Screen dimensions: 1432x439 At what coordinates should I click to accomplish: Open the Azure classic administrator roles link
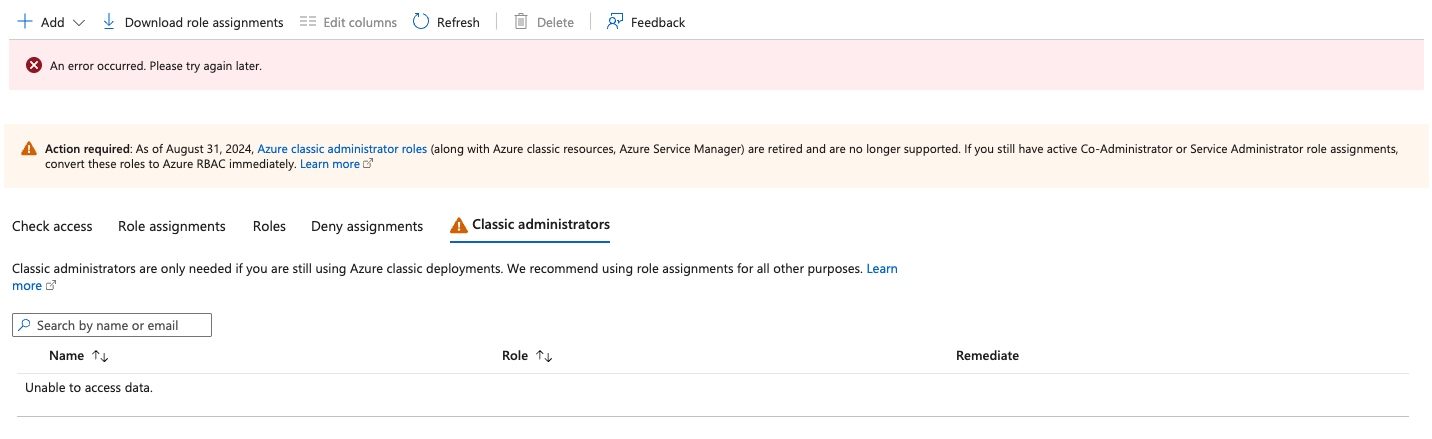342,149
